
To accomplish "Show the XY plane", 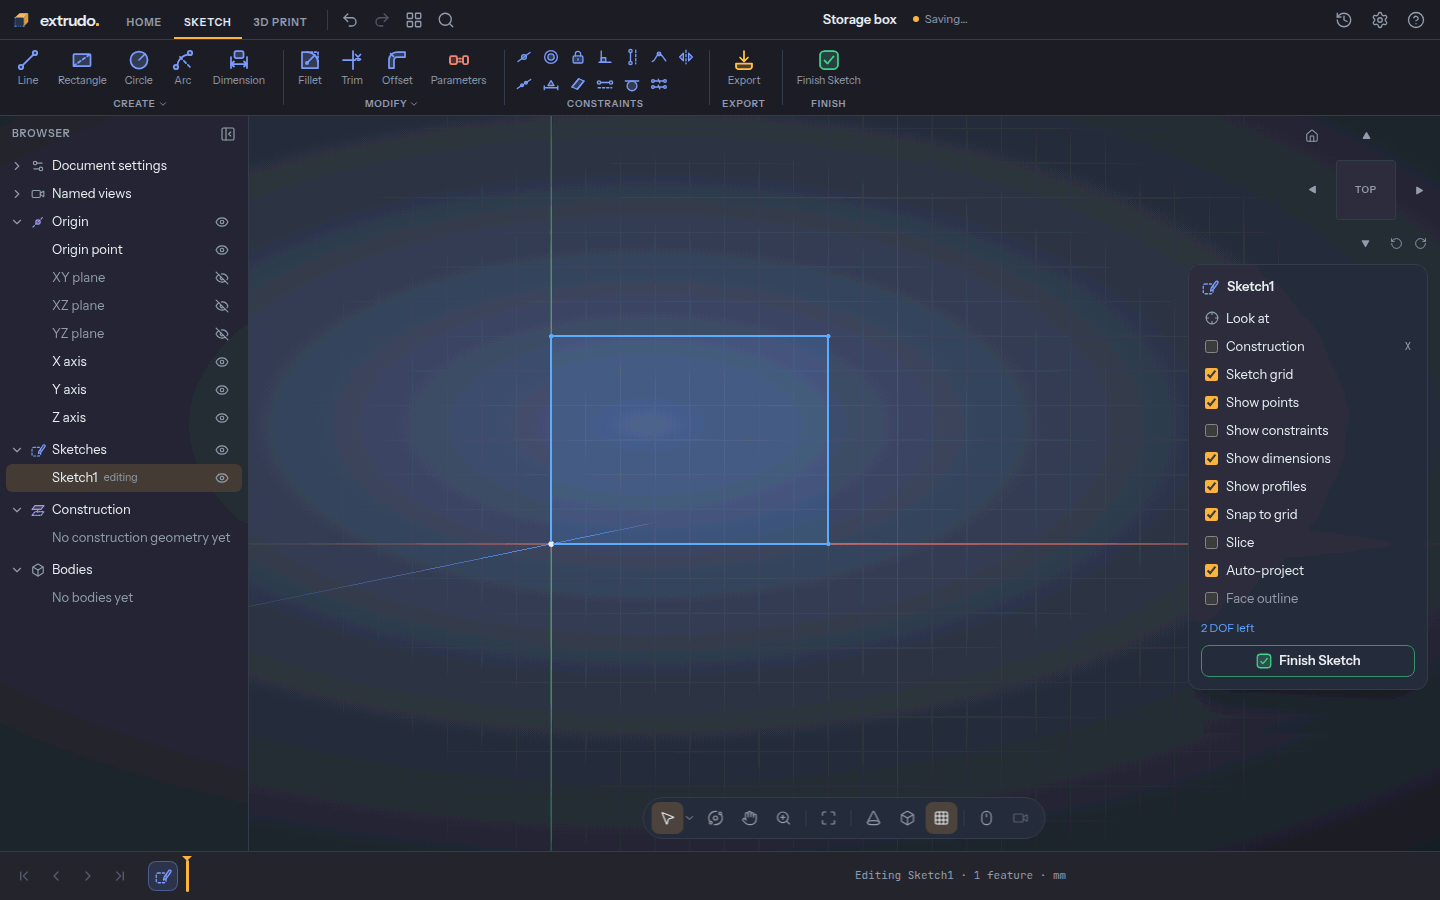I will coord(222,278).
